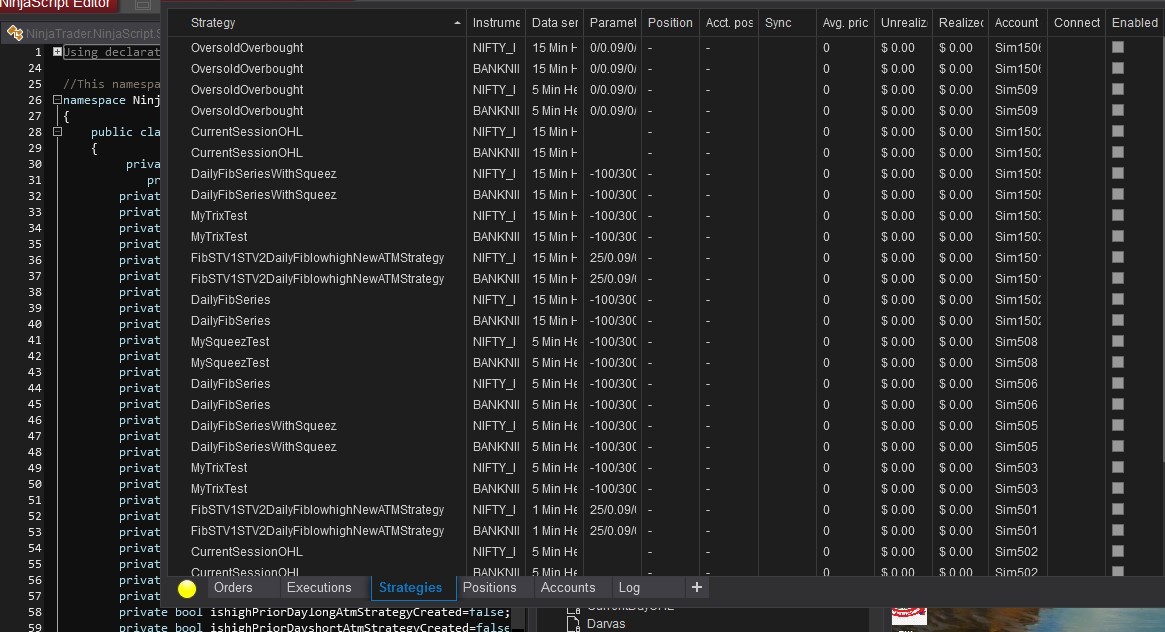Image resolution: width=1165 pixels, height=632 pixels.
Task: Sort by the Parameters column header
Action: [x=612, y=23]
